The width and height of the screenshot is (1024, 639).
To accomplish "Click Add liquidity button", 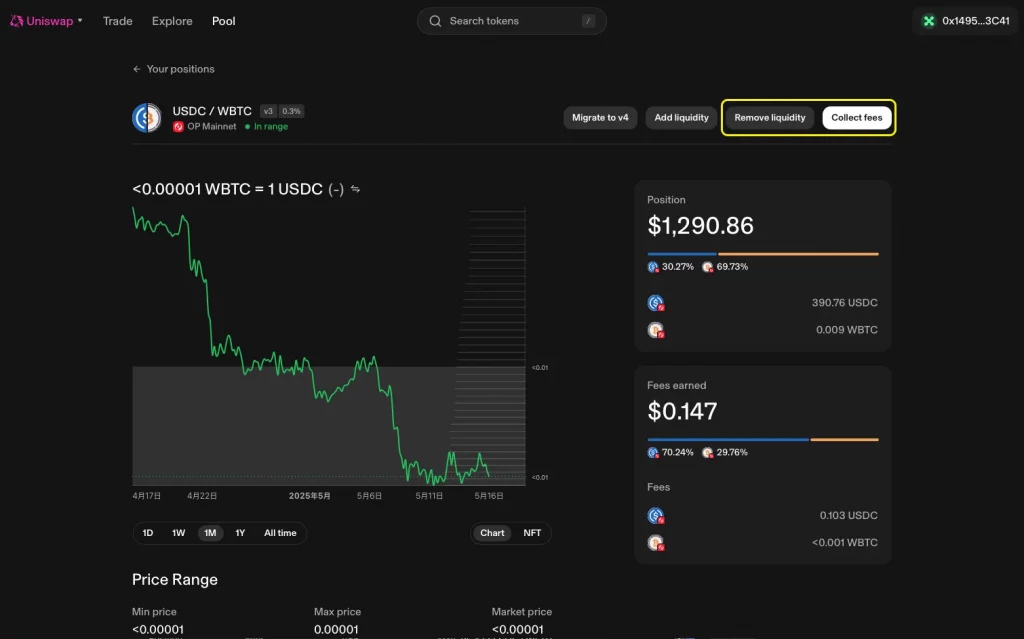I will pos(681,118).
